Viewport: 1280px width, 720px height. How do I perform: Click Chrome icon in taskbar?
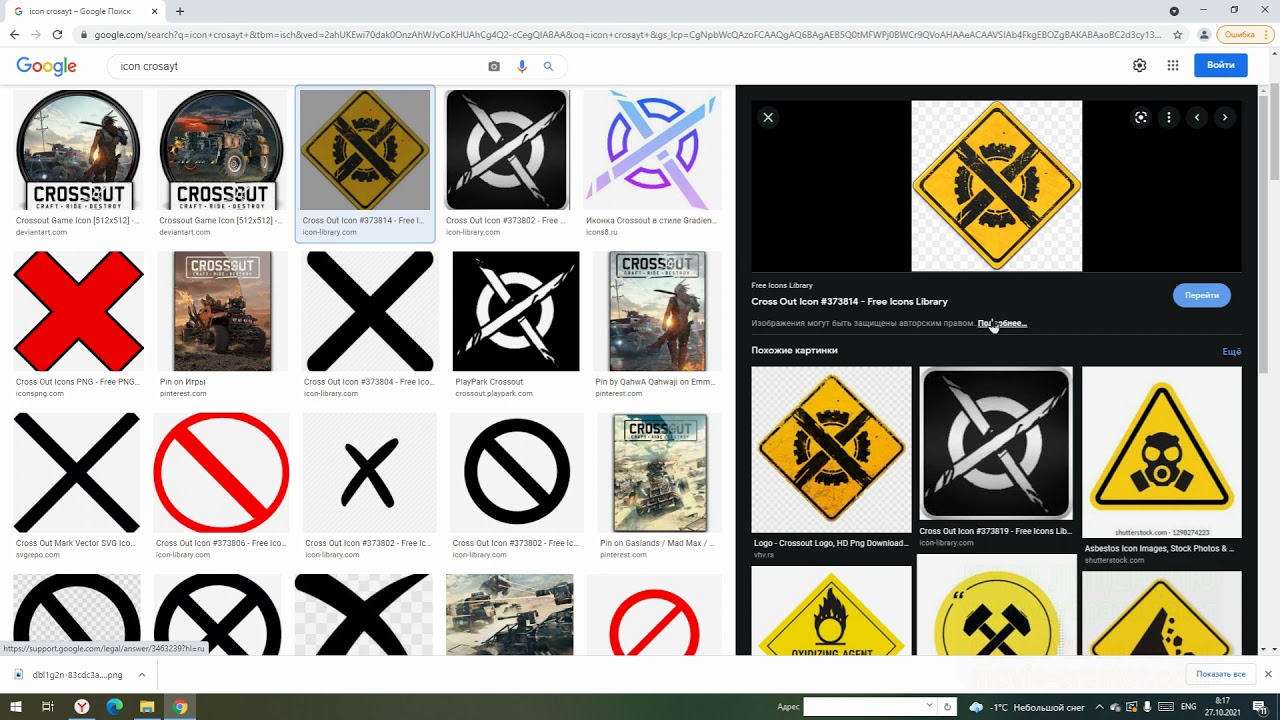coord(180,707)
